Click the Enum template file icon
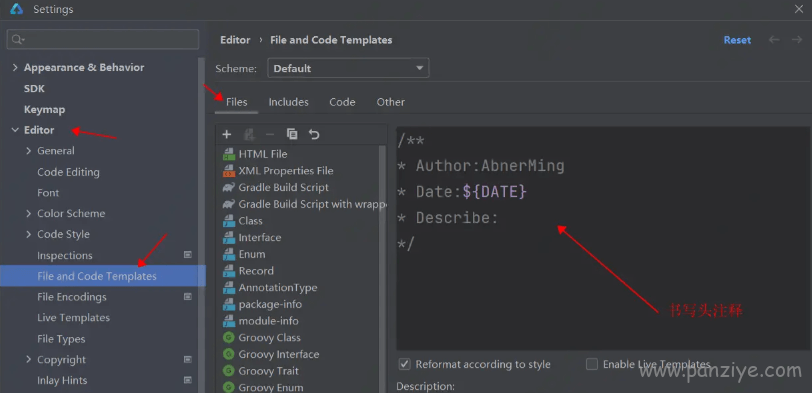Viewport: 812px width, 393px height. pos(228,254)
